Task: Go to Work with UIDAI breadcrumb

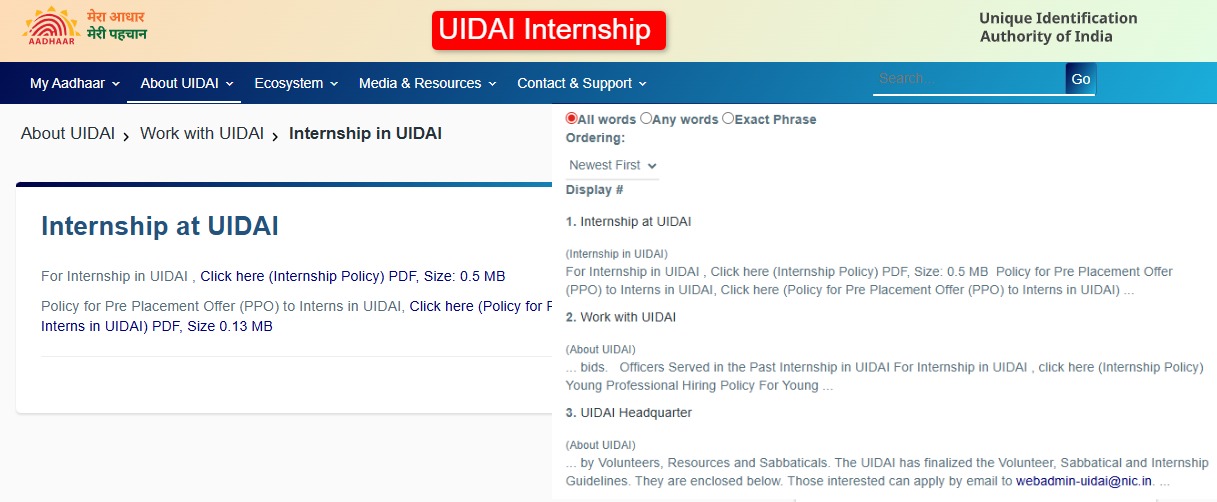Action: point(202,133)
